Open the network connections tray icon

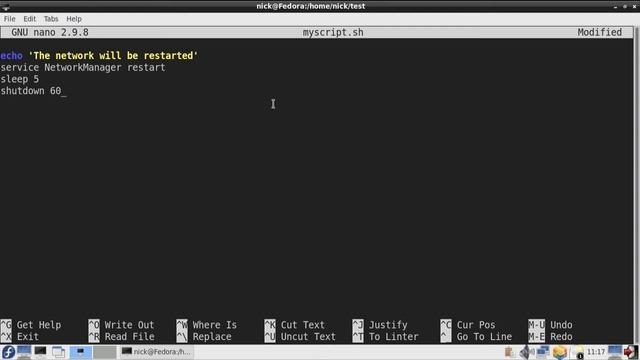point(543,352)
